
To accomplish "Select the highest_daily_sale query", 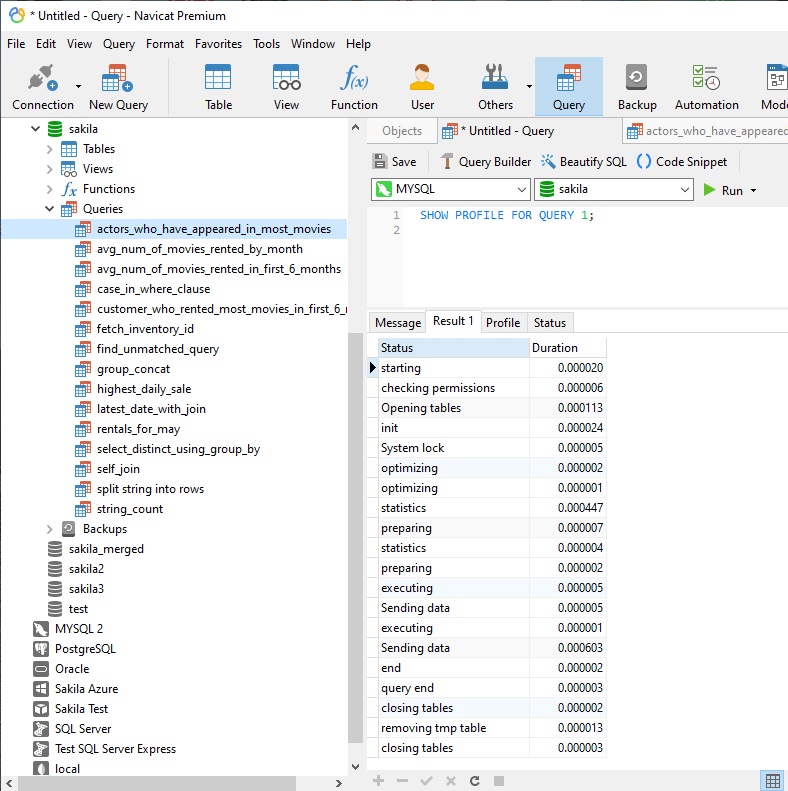I will 143,389.
